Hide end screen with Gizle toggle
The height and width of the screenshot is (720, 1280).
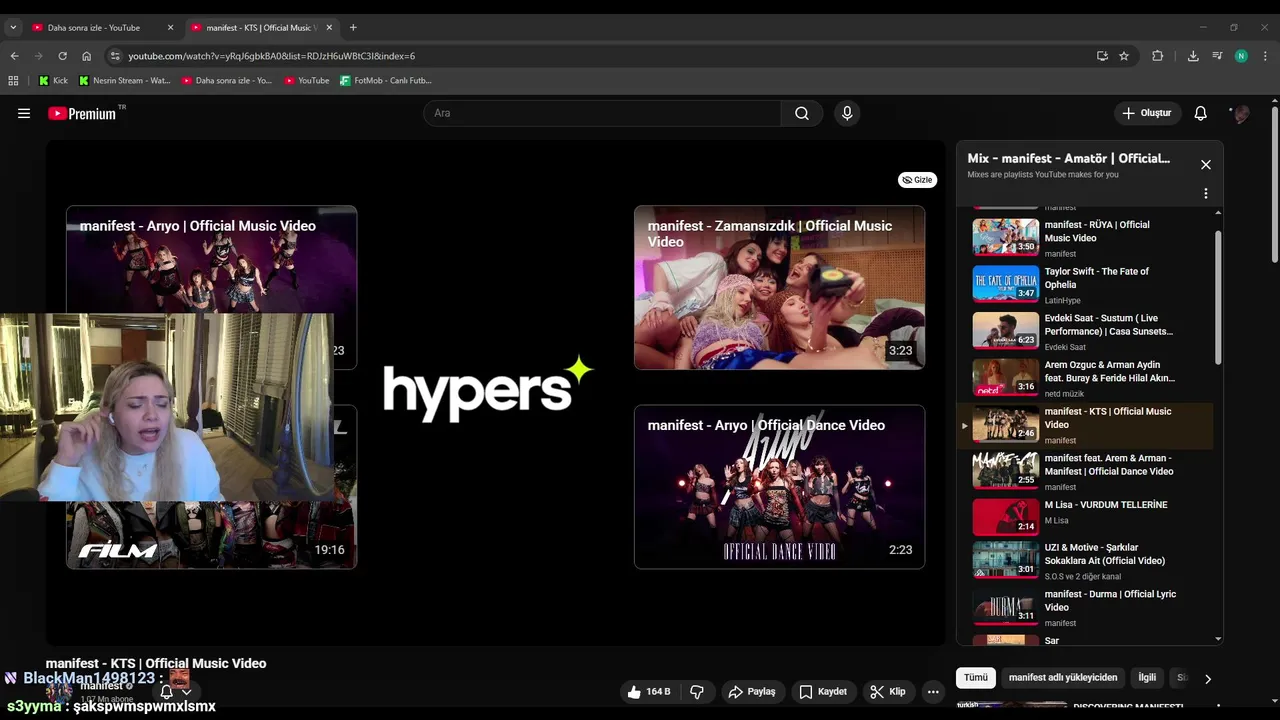[x=917, y=180]
